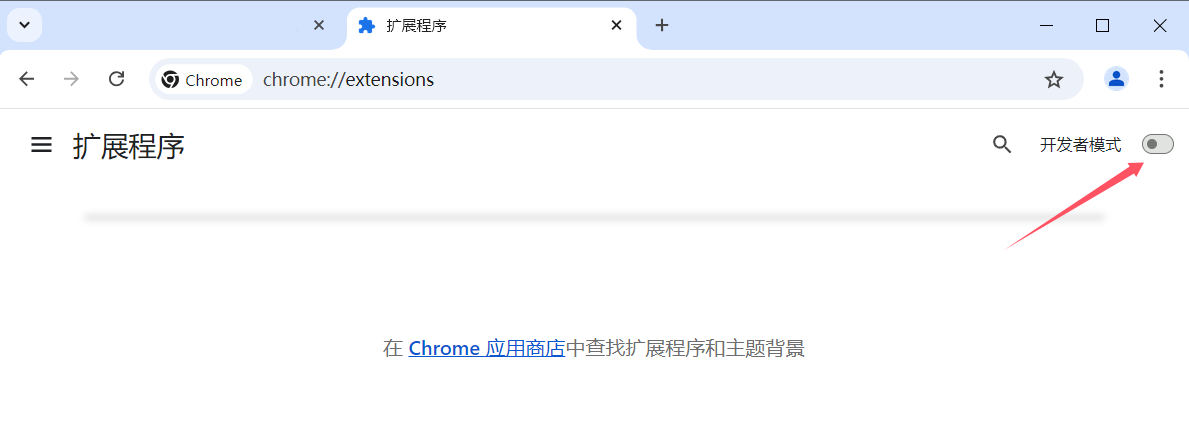1189x422 pixels.
Task: Enable the 开发者模式 toggle
Action: (x=1157, y=145)
